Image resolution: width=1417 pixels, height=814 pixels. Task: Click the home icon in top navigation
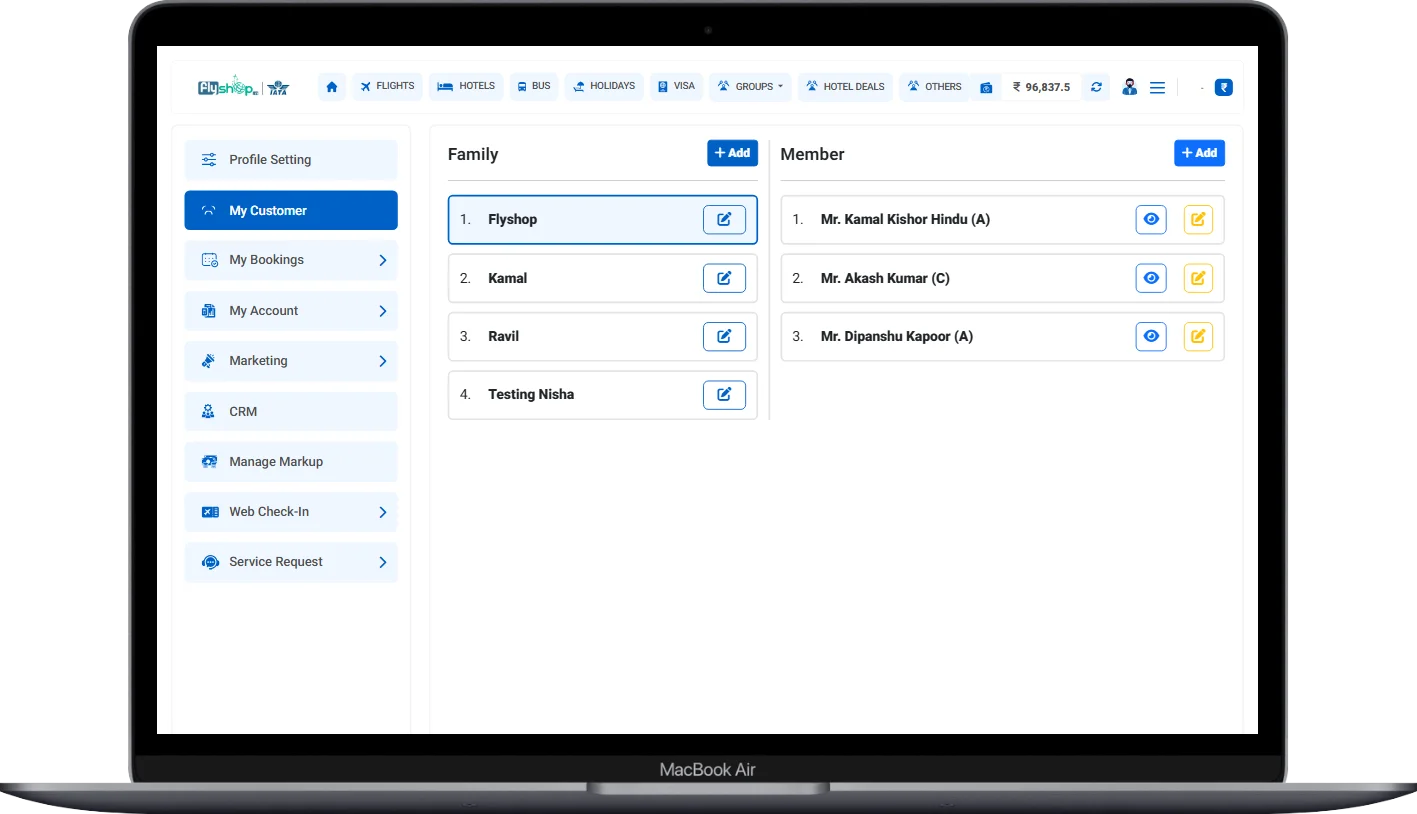332,87
